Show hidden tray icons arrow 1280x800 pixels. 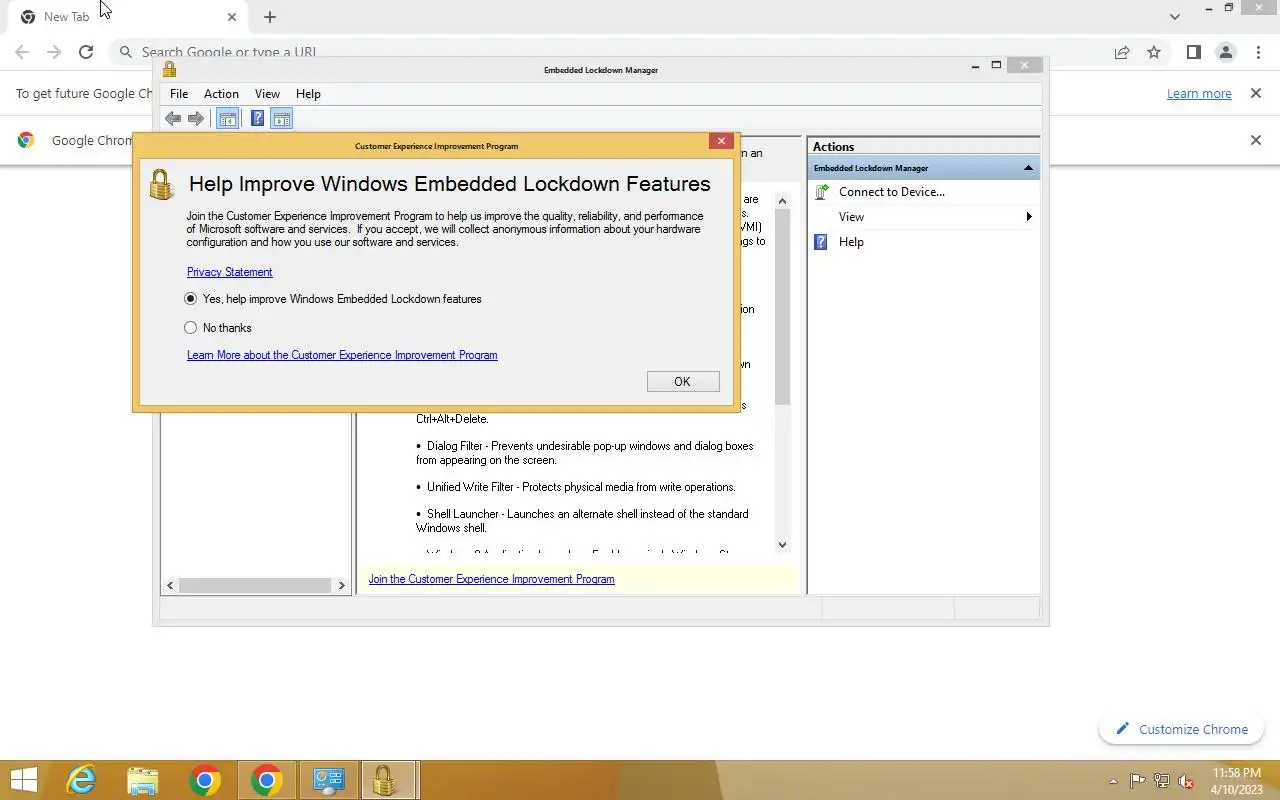click(x=1114, y=782)
